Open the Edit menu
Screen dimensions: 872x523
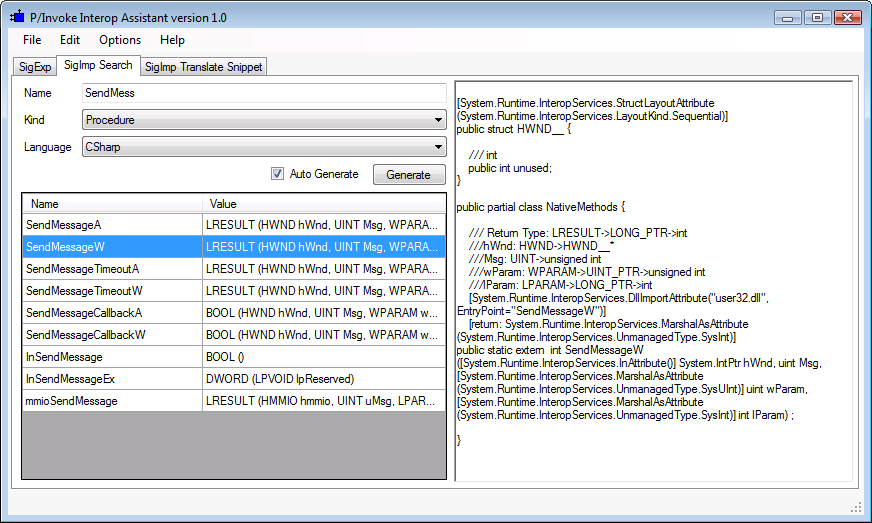tap(69, 40)
